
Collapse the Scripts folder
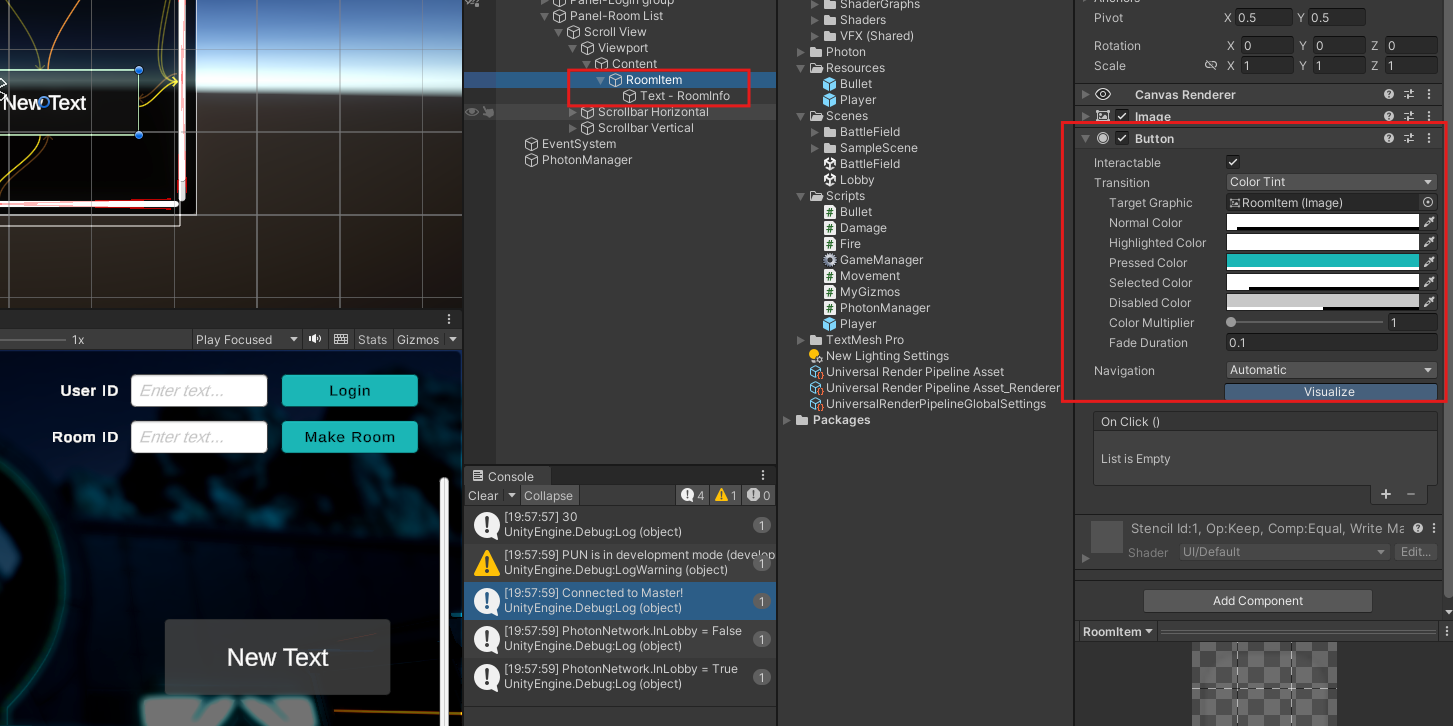tap(801, 196)
